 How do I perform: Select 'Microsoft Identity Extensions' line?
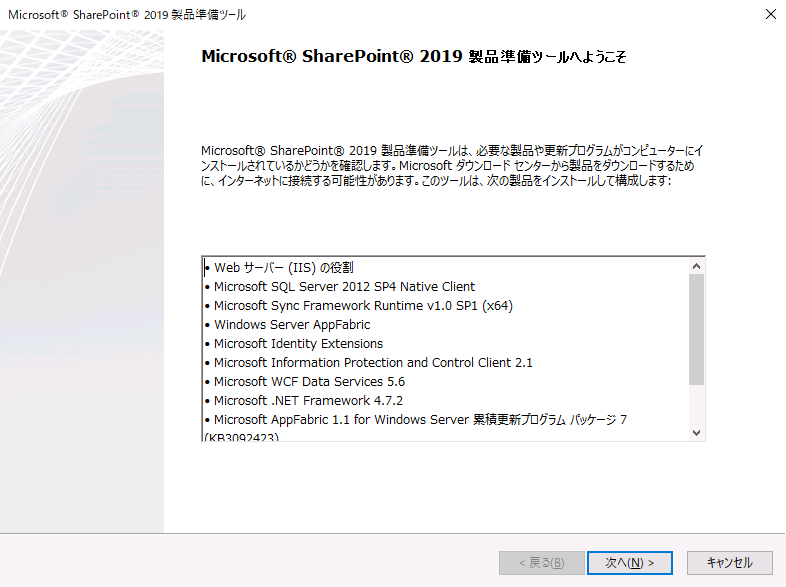(298, 344)
